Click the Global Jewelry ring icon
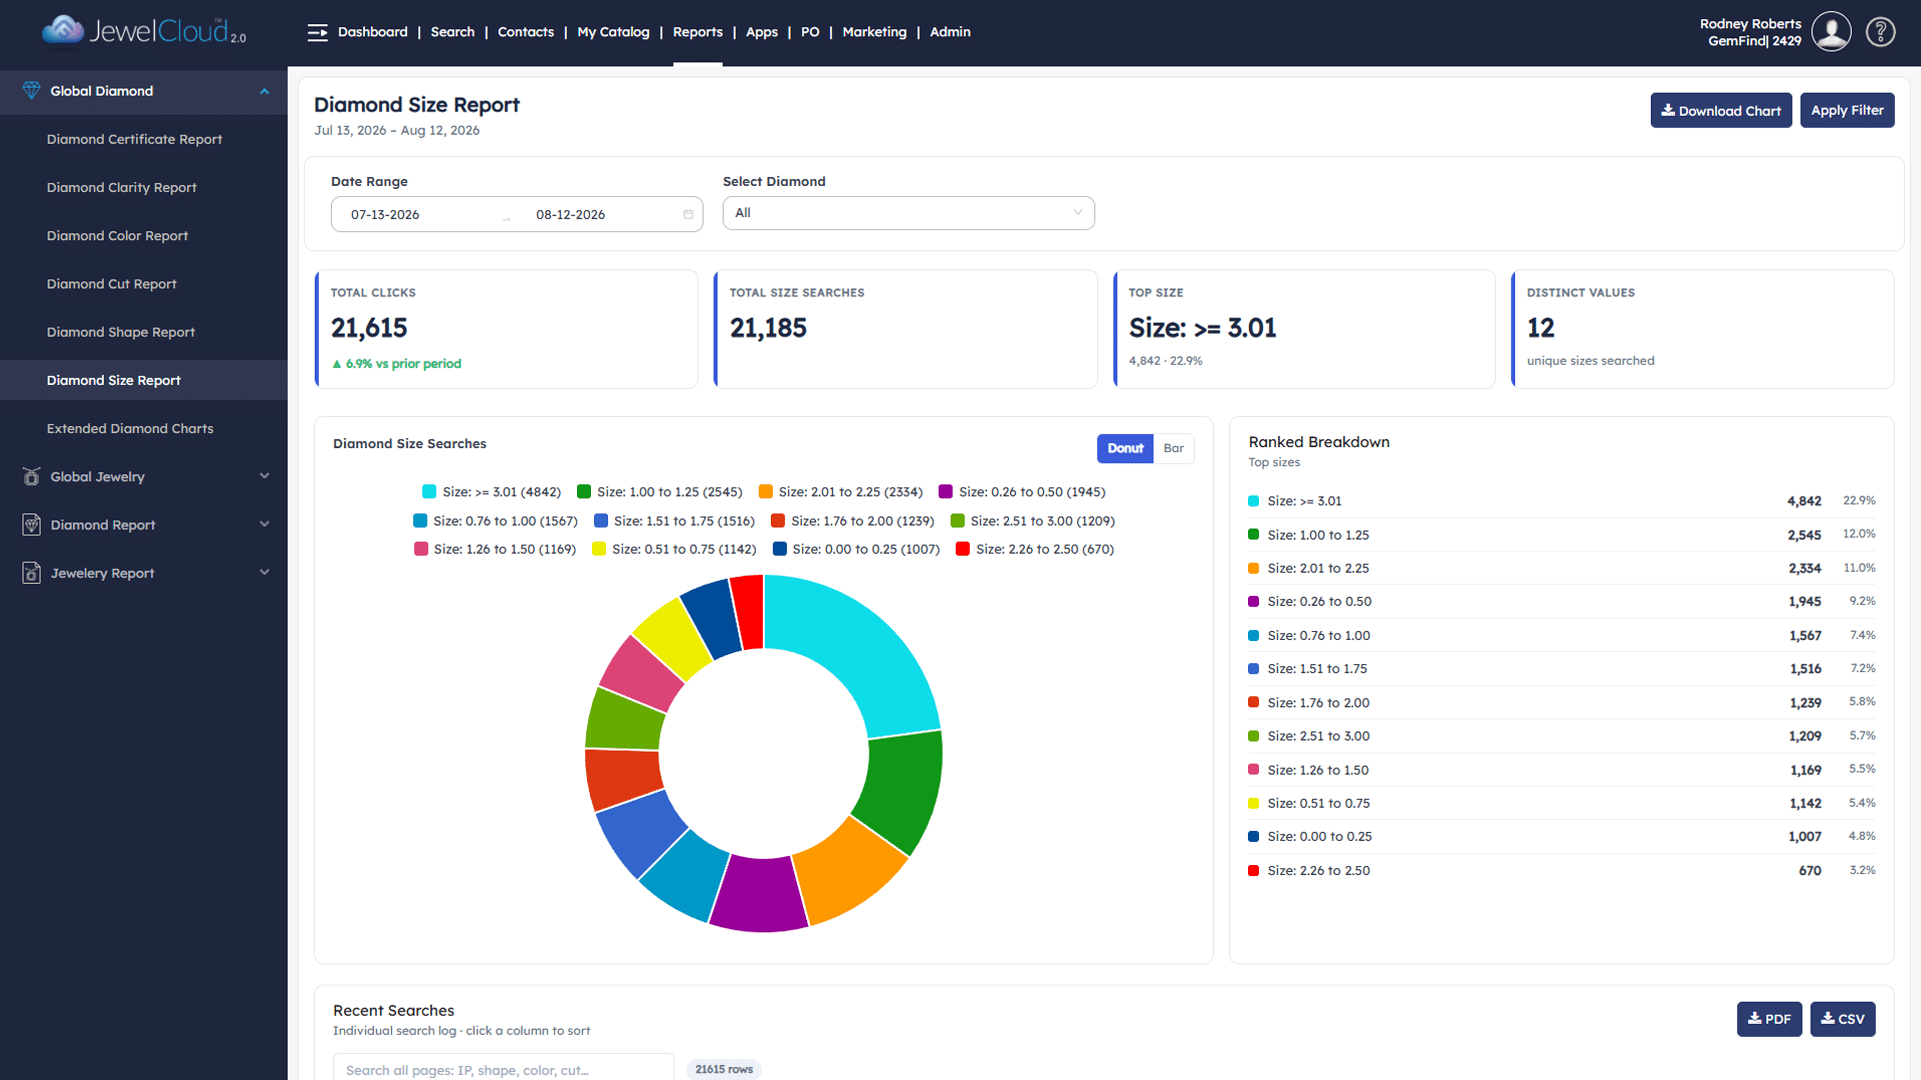 coord(32,476)
